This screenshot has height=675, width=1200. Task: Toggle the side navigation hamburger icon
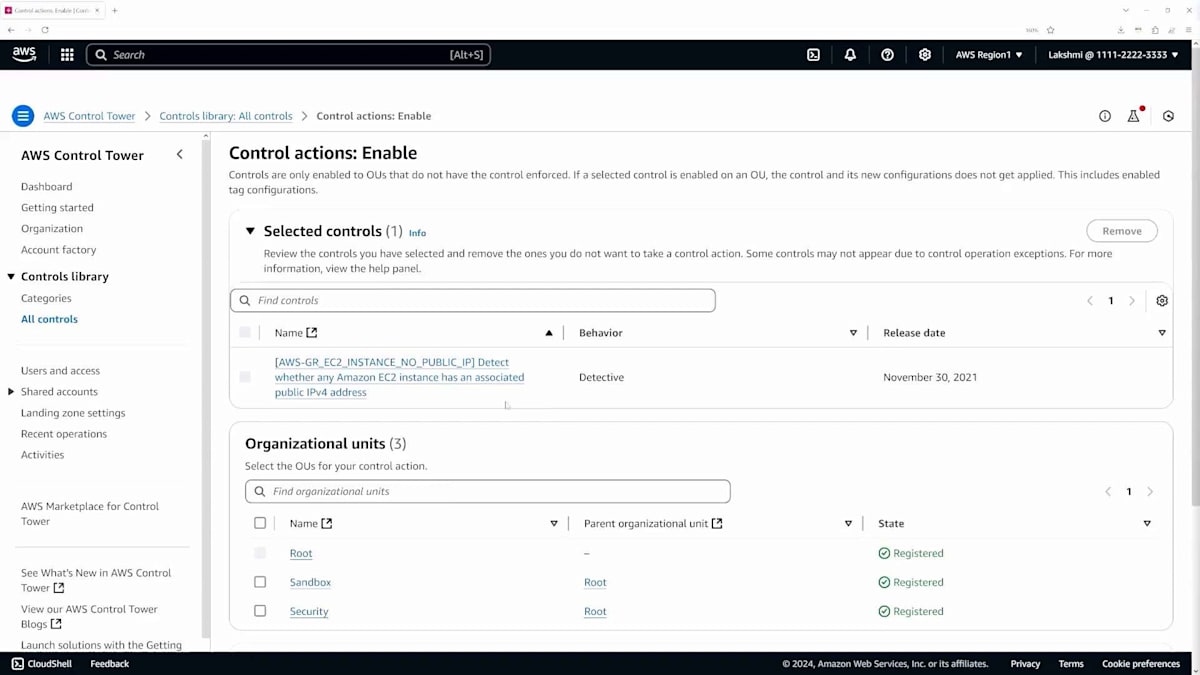[23, 116]
